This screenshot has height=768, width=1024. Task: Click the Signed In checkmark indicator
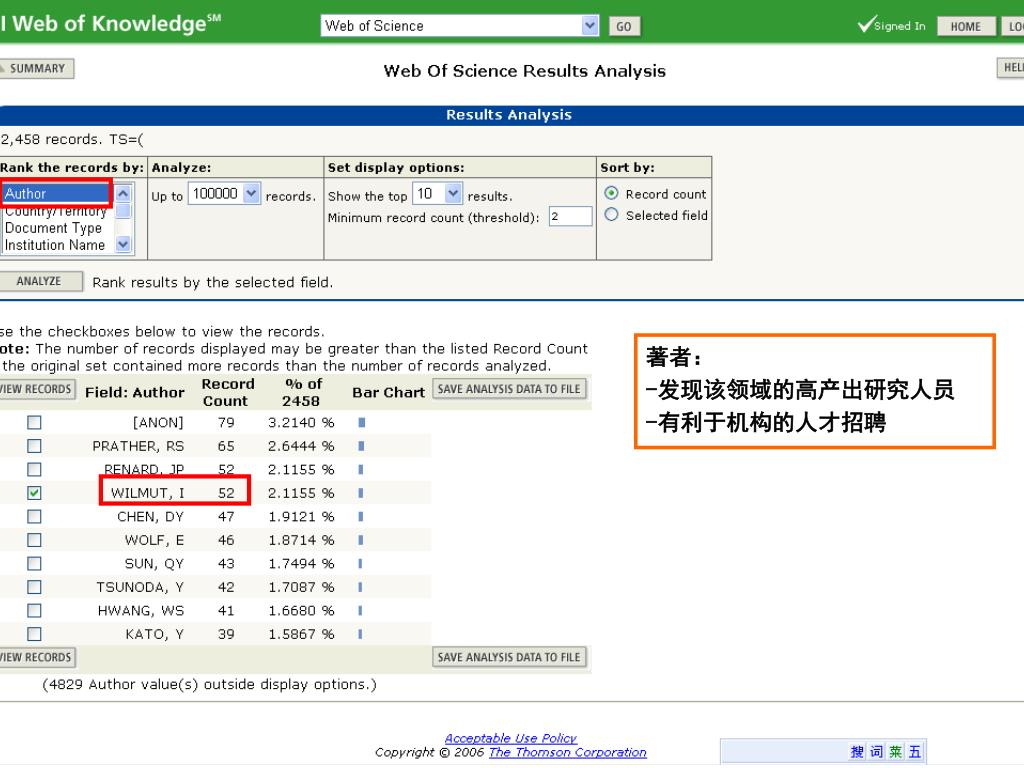coord(891,25)
